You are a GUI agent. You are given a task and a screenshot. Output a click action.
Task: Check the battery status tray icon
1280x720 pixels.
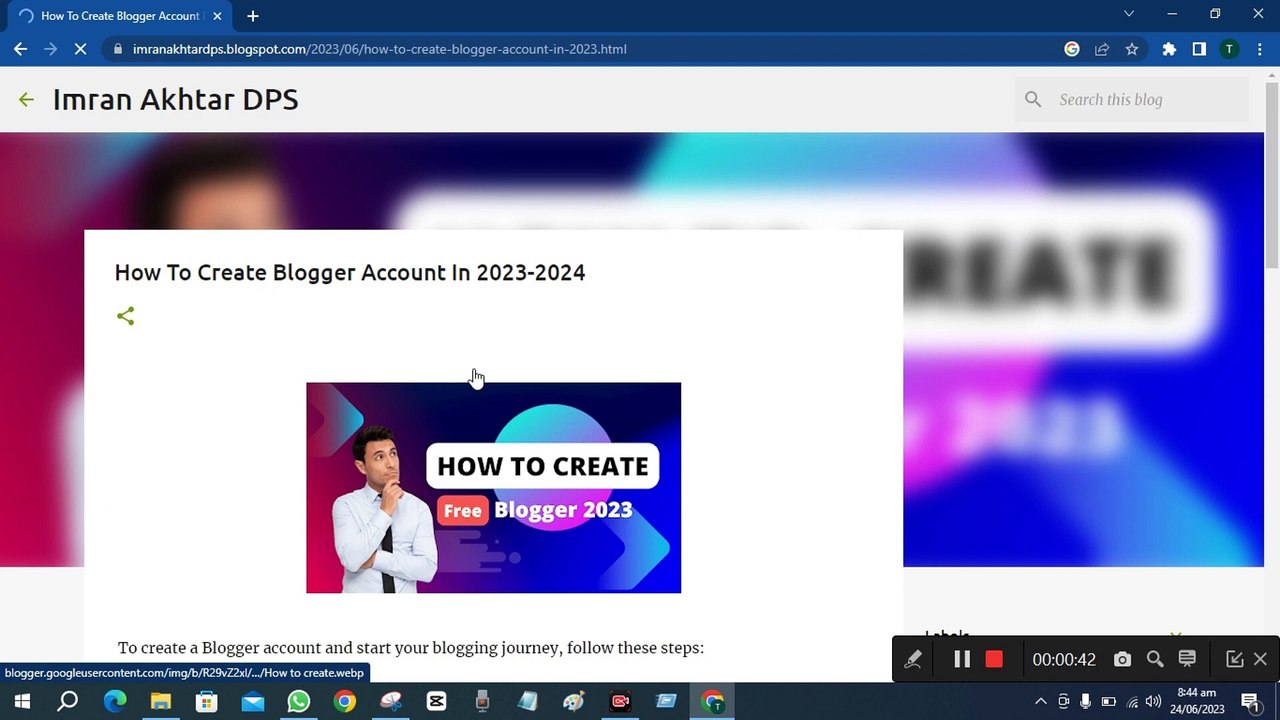[1108, 701]
